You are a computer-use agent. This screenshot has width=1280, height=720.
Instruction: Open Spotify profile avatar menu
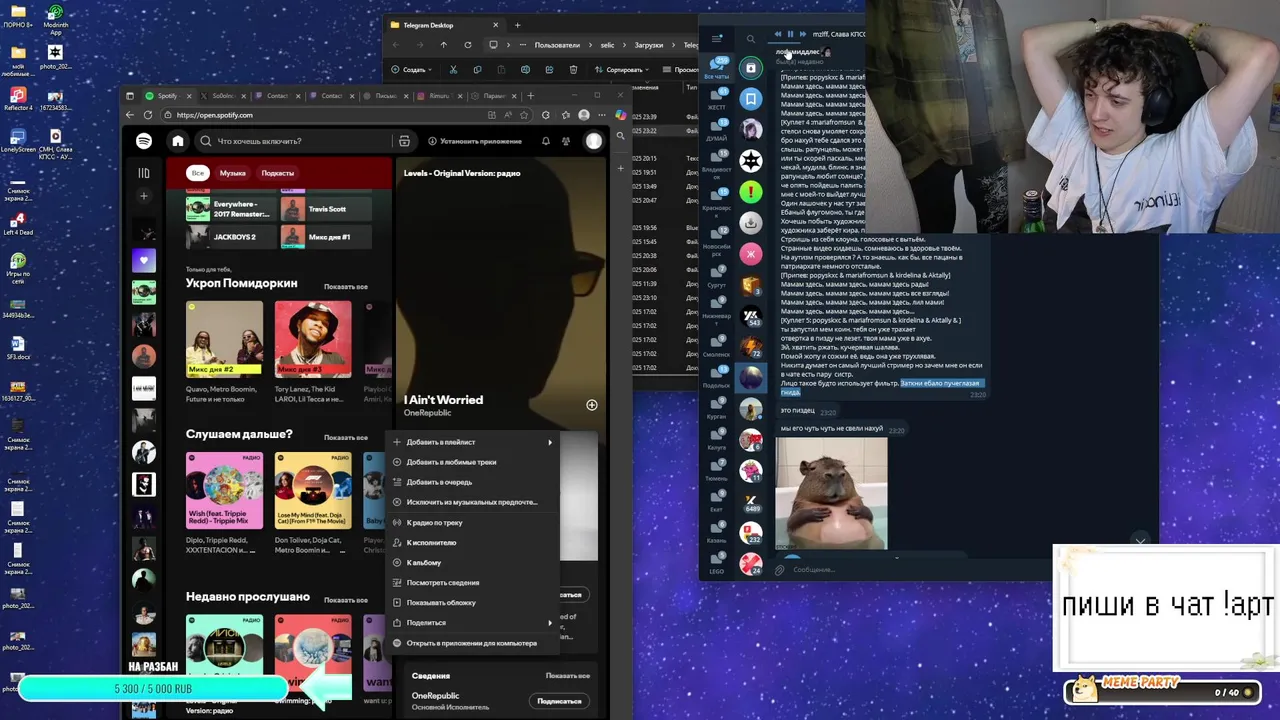point(594,141)
